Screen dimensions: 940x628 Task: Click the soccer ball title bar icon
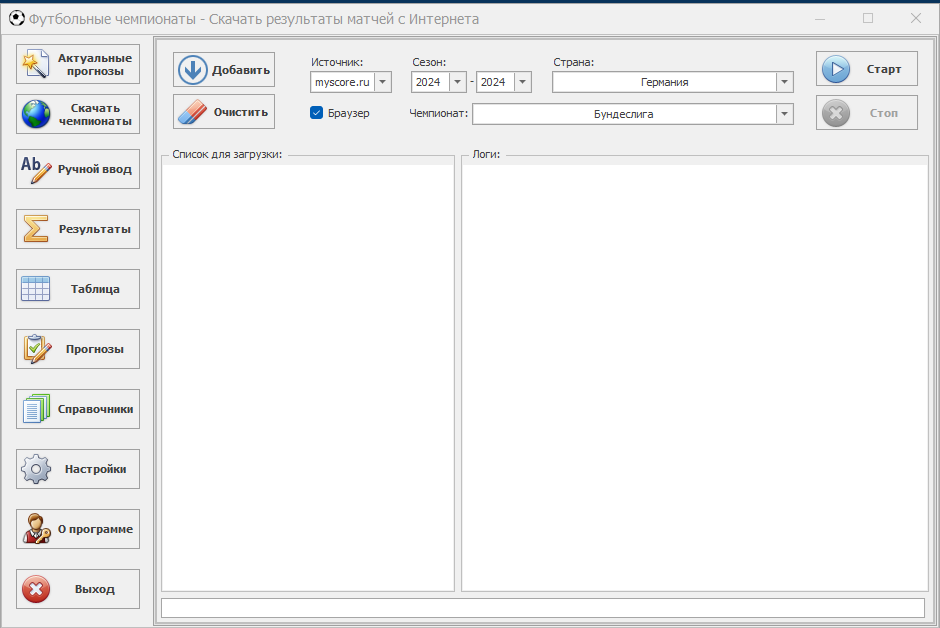click(17, 19)
